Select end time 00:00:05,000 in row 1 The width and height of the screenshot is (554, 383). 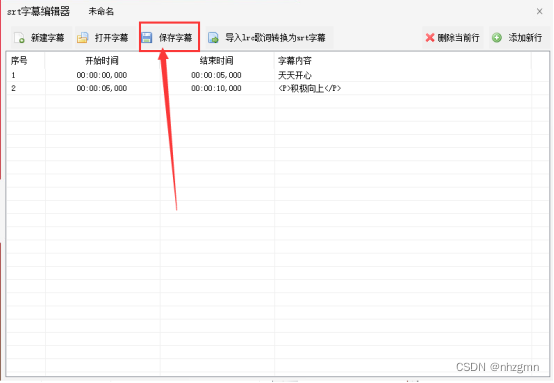click(x=216, y=75)
